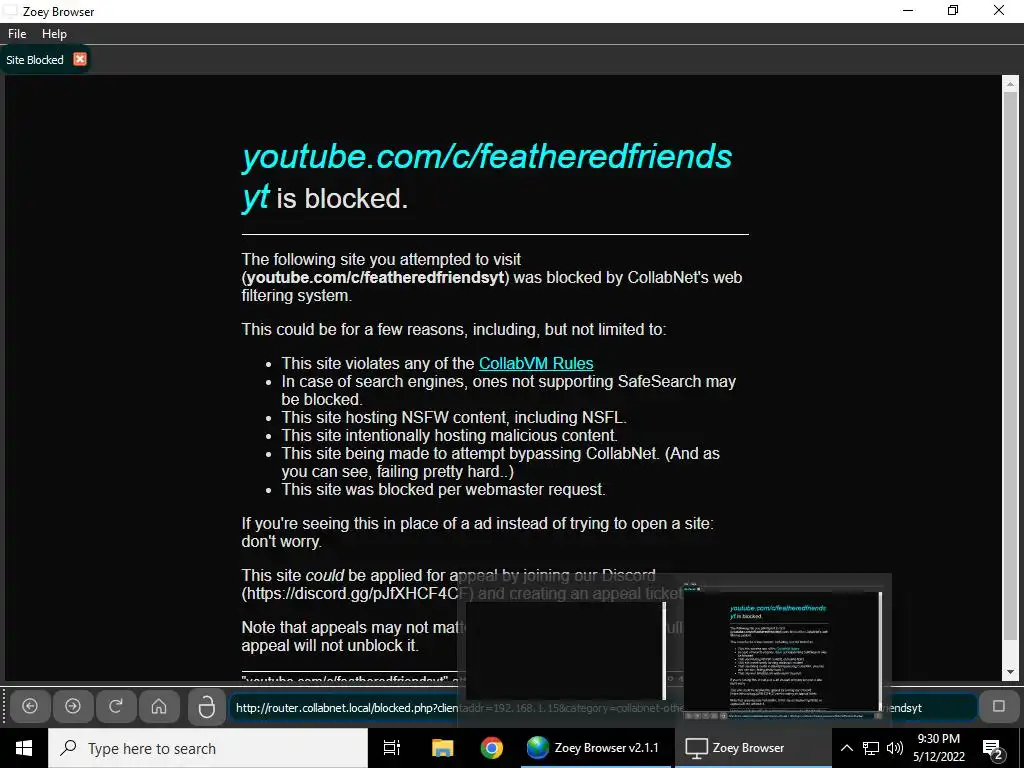This screenshot has height=768, width=1024.
Task: Select the right taskbar preview thumbnail
Action: click(783, 651)
